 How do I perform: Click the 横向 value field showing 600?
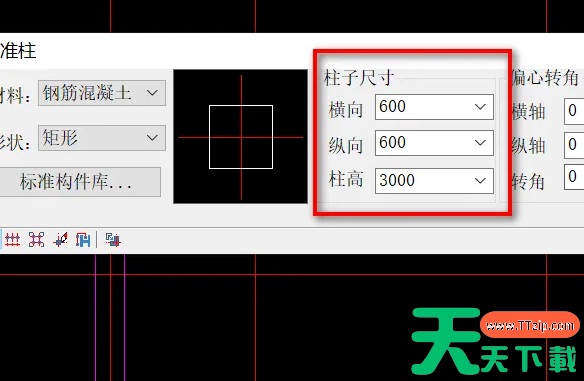click(434, 107)
